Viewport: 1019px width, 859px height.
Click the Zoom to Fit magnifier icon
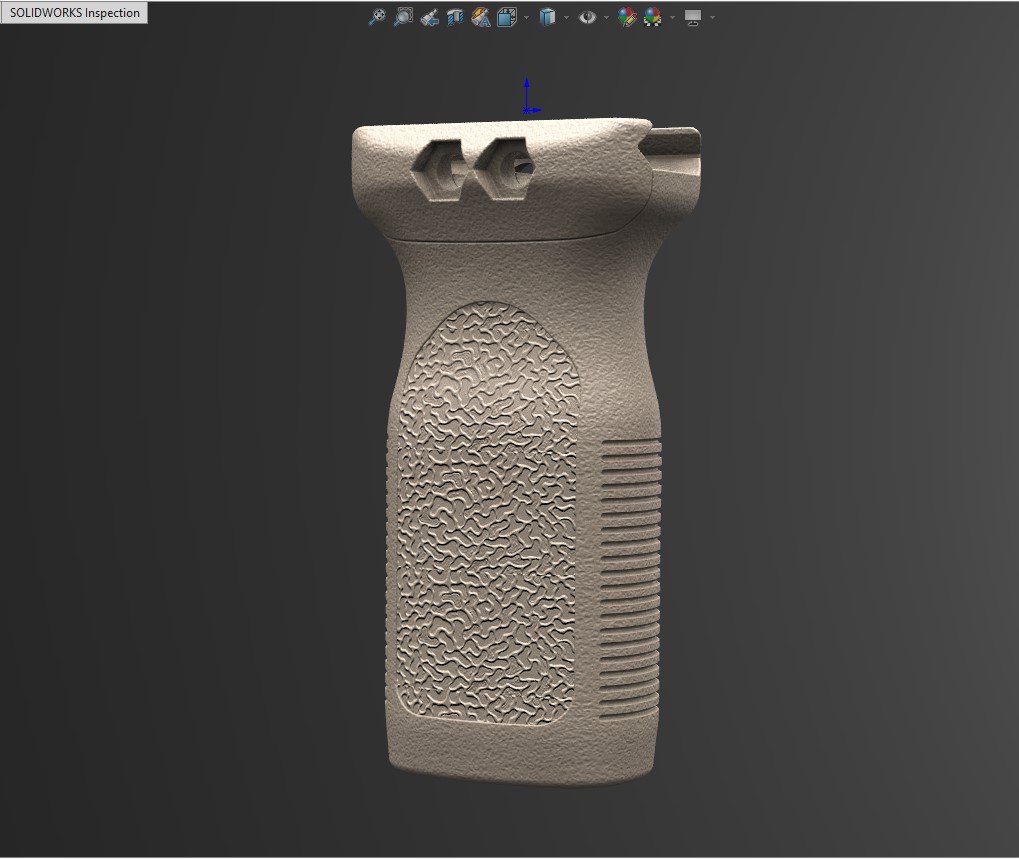[377, 17]
